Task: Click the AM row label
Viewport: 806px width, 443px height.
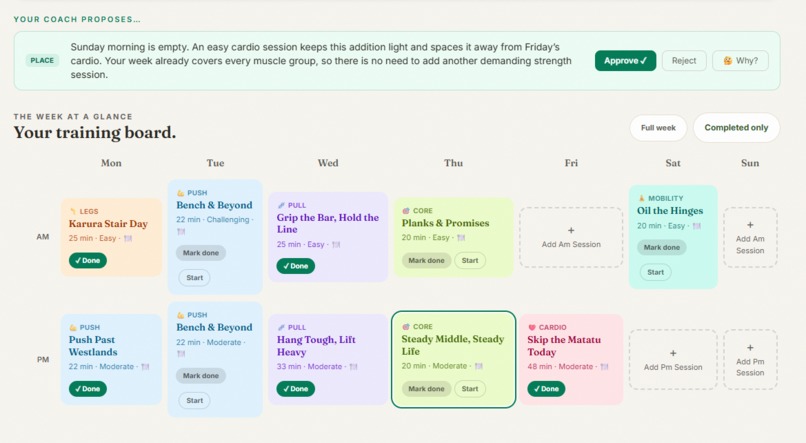Action: click(x=43, y=237)
